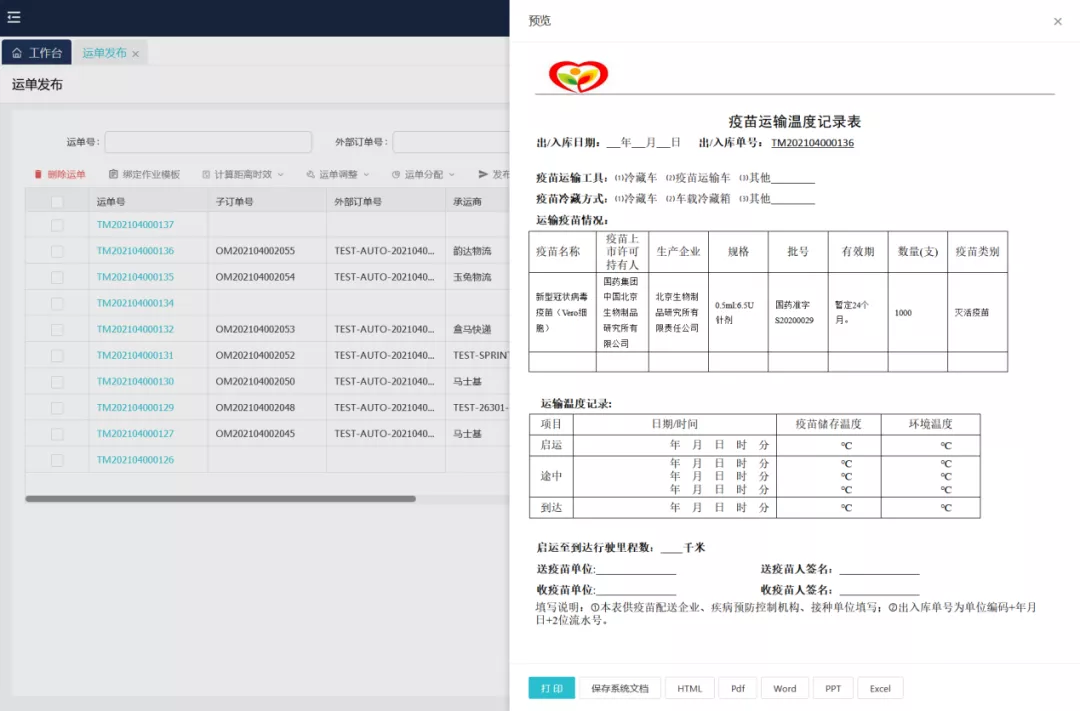Close the preview panel with the X icon
The height and width of the screenshot is (711, 1080).
pos(1057,20)
